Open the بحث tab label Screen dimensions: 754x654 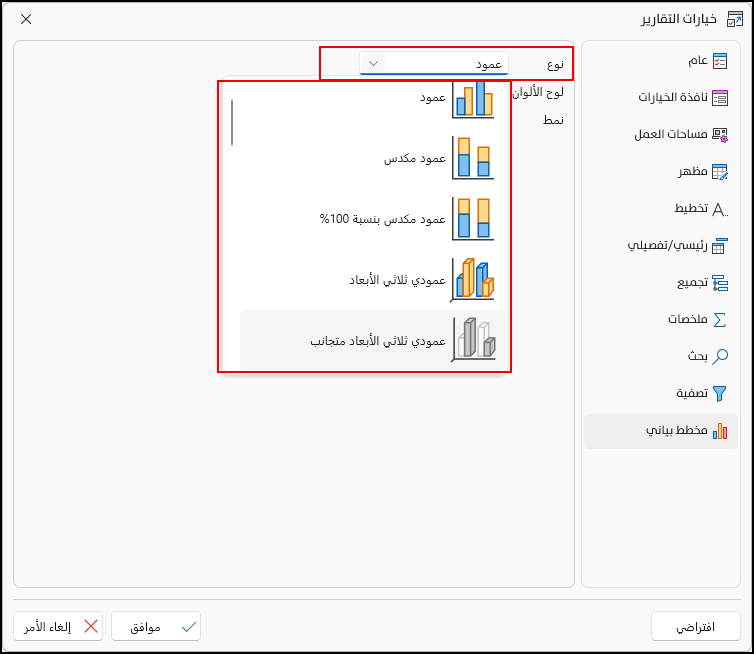[697, 356]
